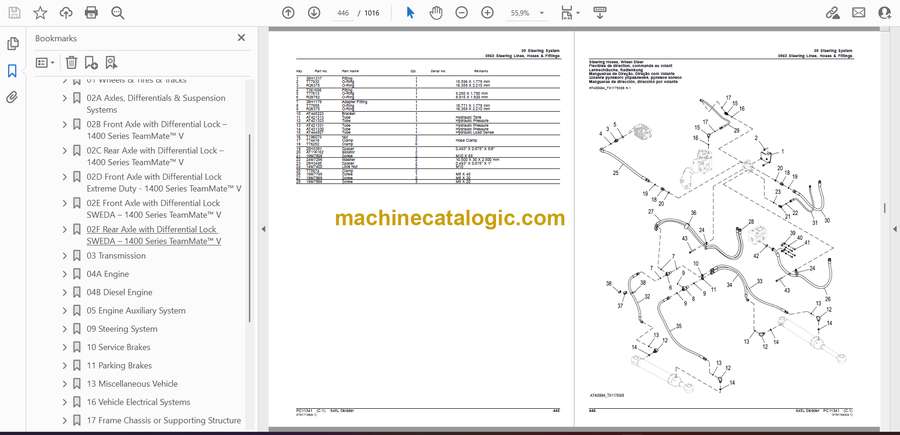The height and width of the screenshot is (435, 900).
Task: Select the 09 Steering System bookmark
Action: click(122, 329)
